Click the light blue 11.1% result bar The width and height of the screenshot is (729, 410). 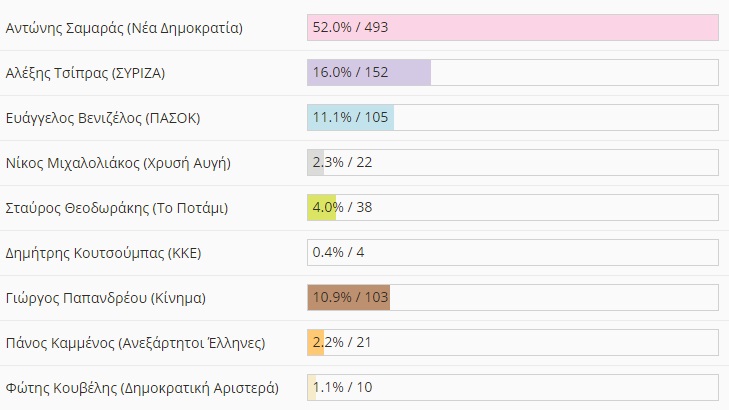350,118
